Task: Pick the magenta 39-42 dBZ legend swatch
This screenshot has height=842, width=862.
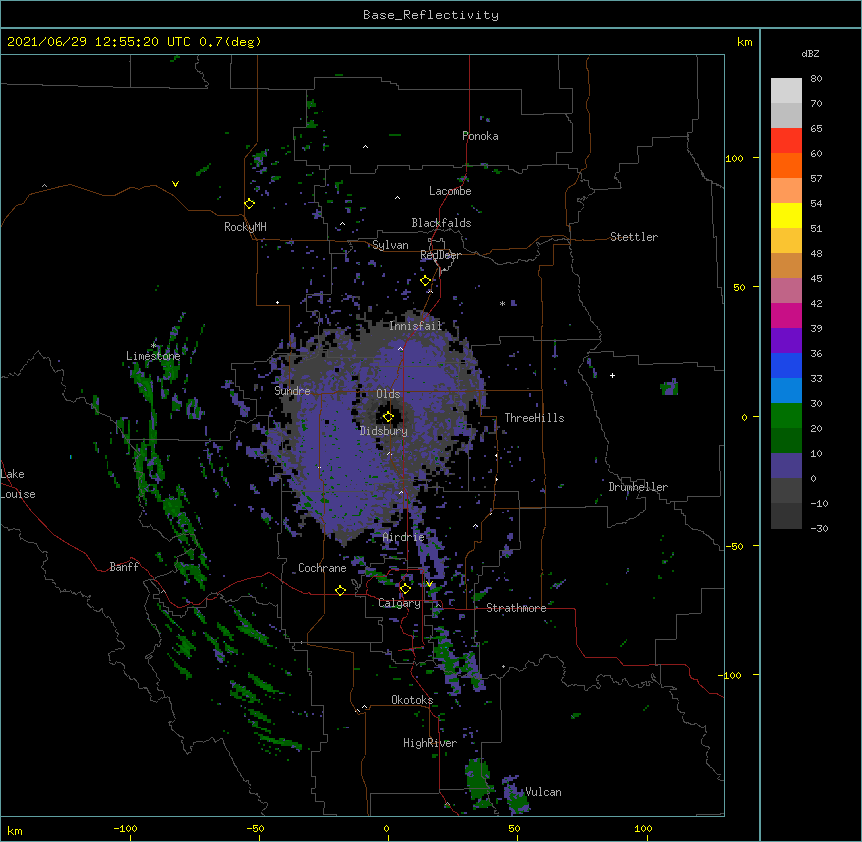Action: 786,315
